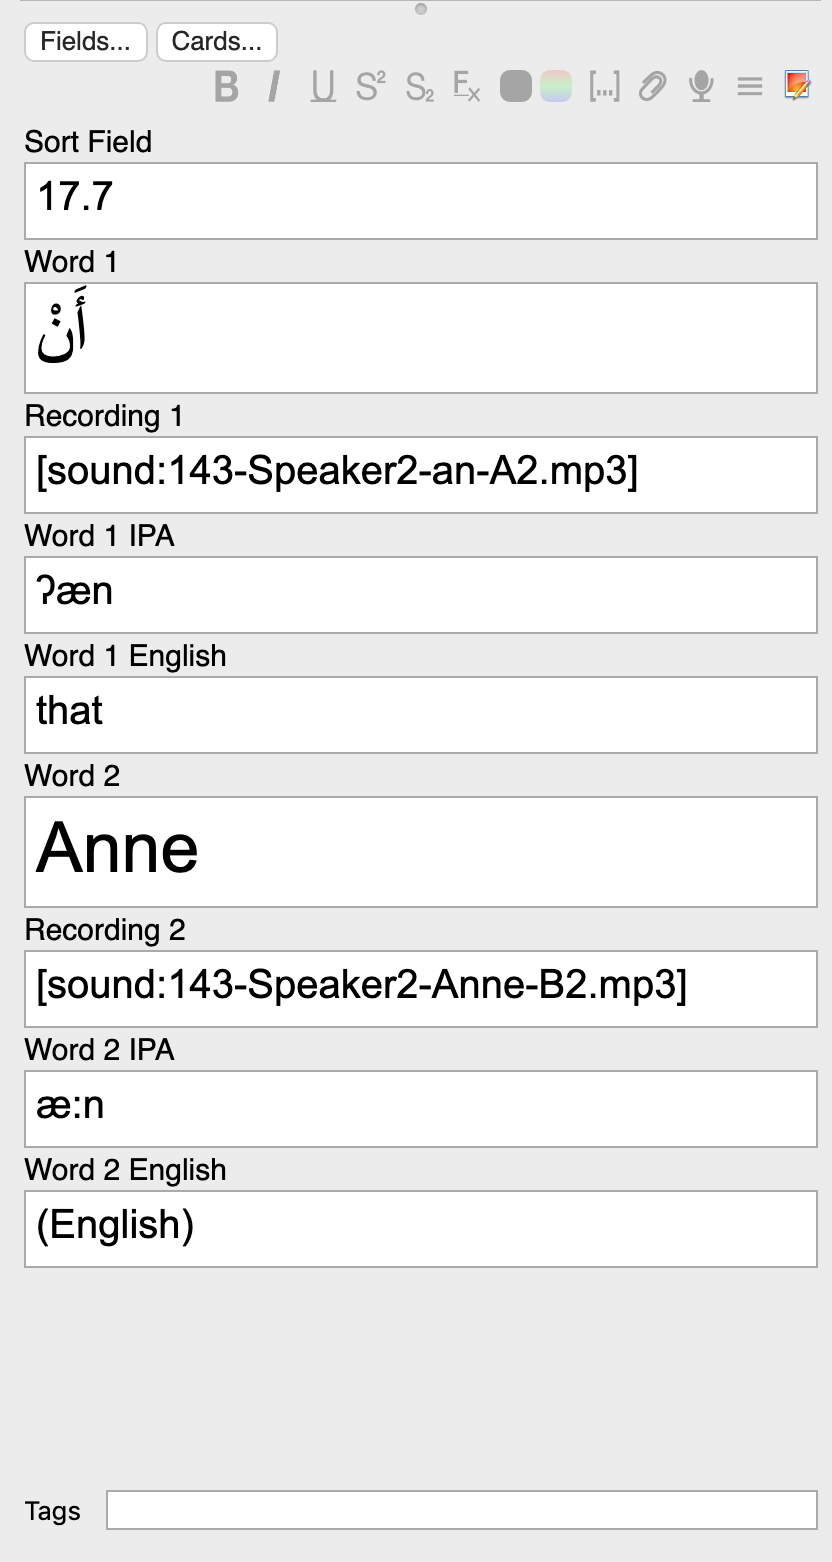Image resolution: width=832 pixels, height=1562 pixels.
Task: Record audio with microphone icon
Action: pos(701,87)
